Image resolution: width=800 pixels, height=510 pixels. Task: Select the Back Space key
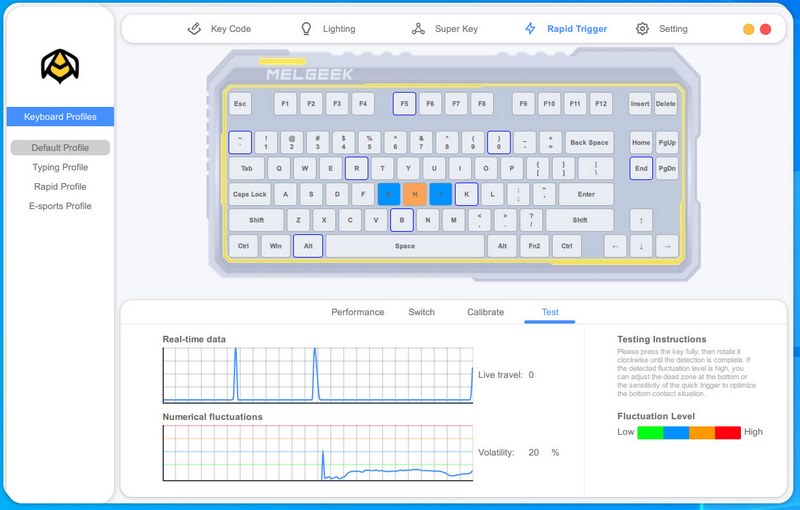pos(589,142)
